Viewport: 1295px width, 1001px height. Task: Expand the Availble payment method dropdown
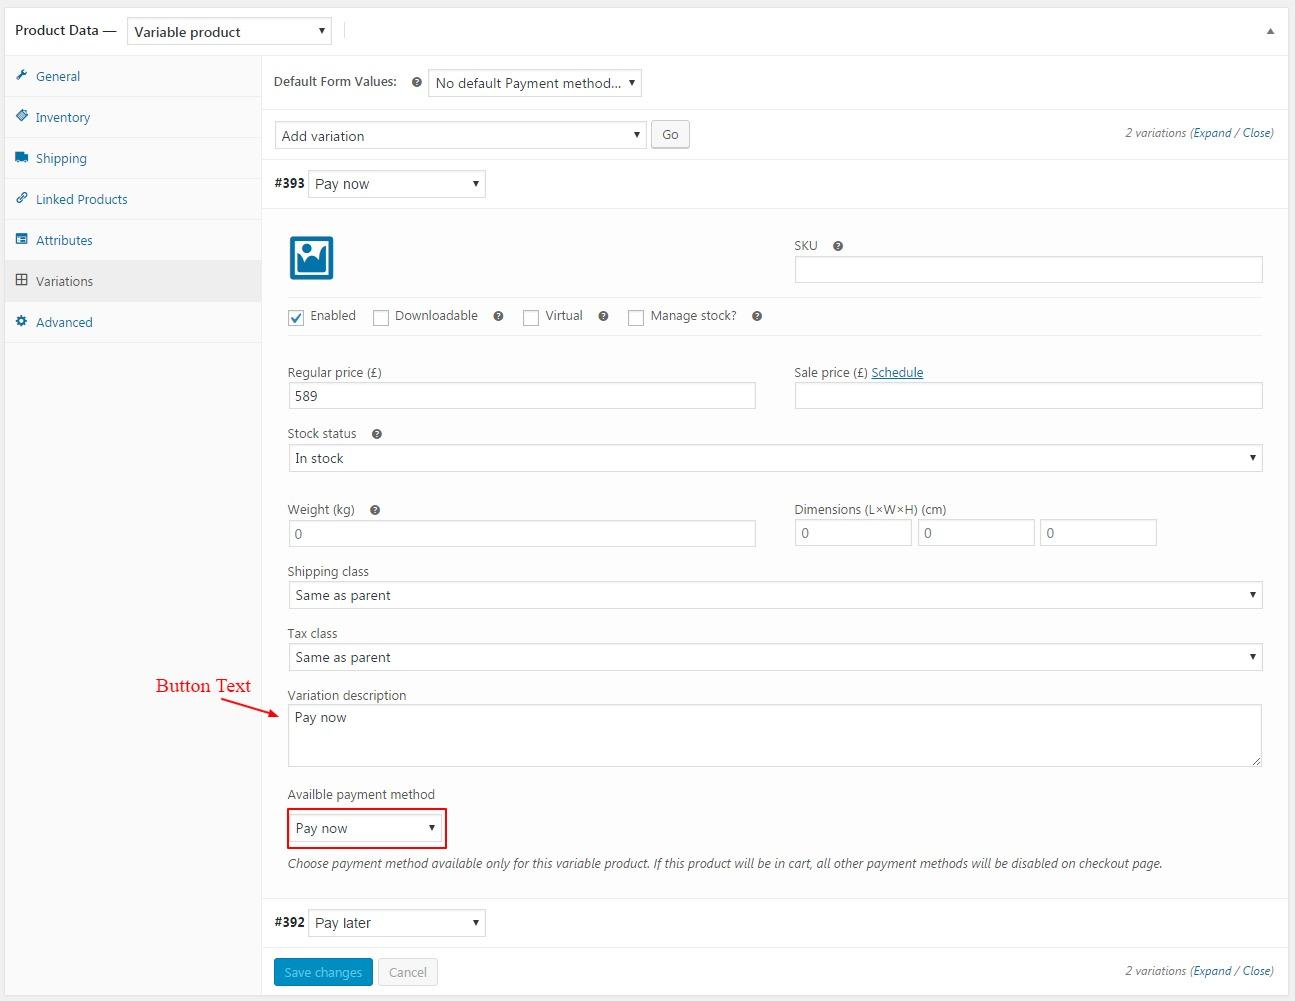pyautogui.click(x=366, y=828)
